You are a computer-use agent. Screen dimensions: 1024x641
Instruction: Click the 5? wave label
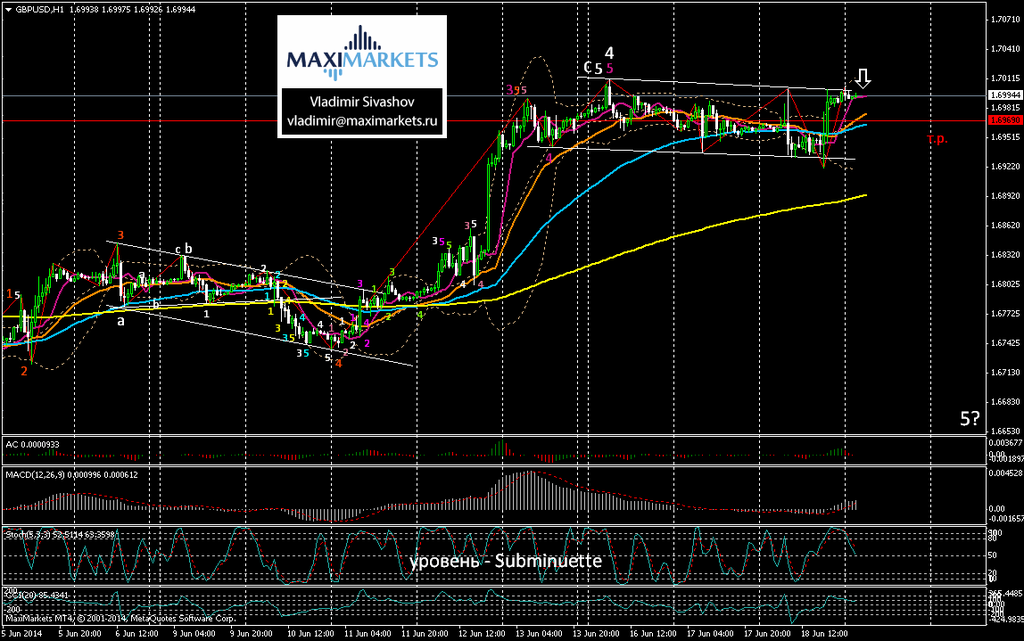coord(970,418)
